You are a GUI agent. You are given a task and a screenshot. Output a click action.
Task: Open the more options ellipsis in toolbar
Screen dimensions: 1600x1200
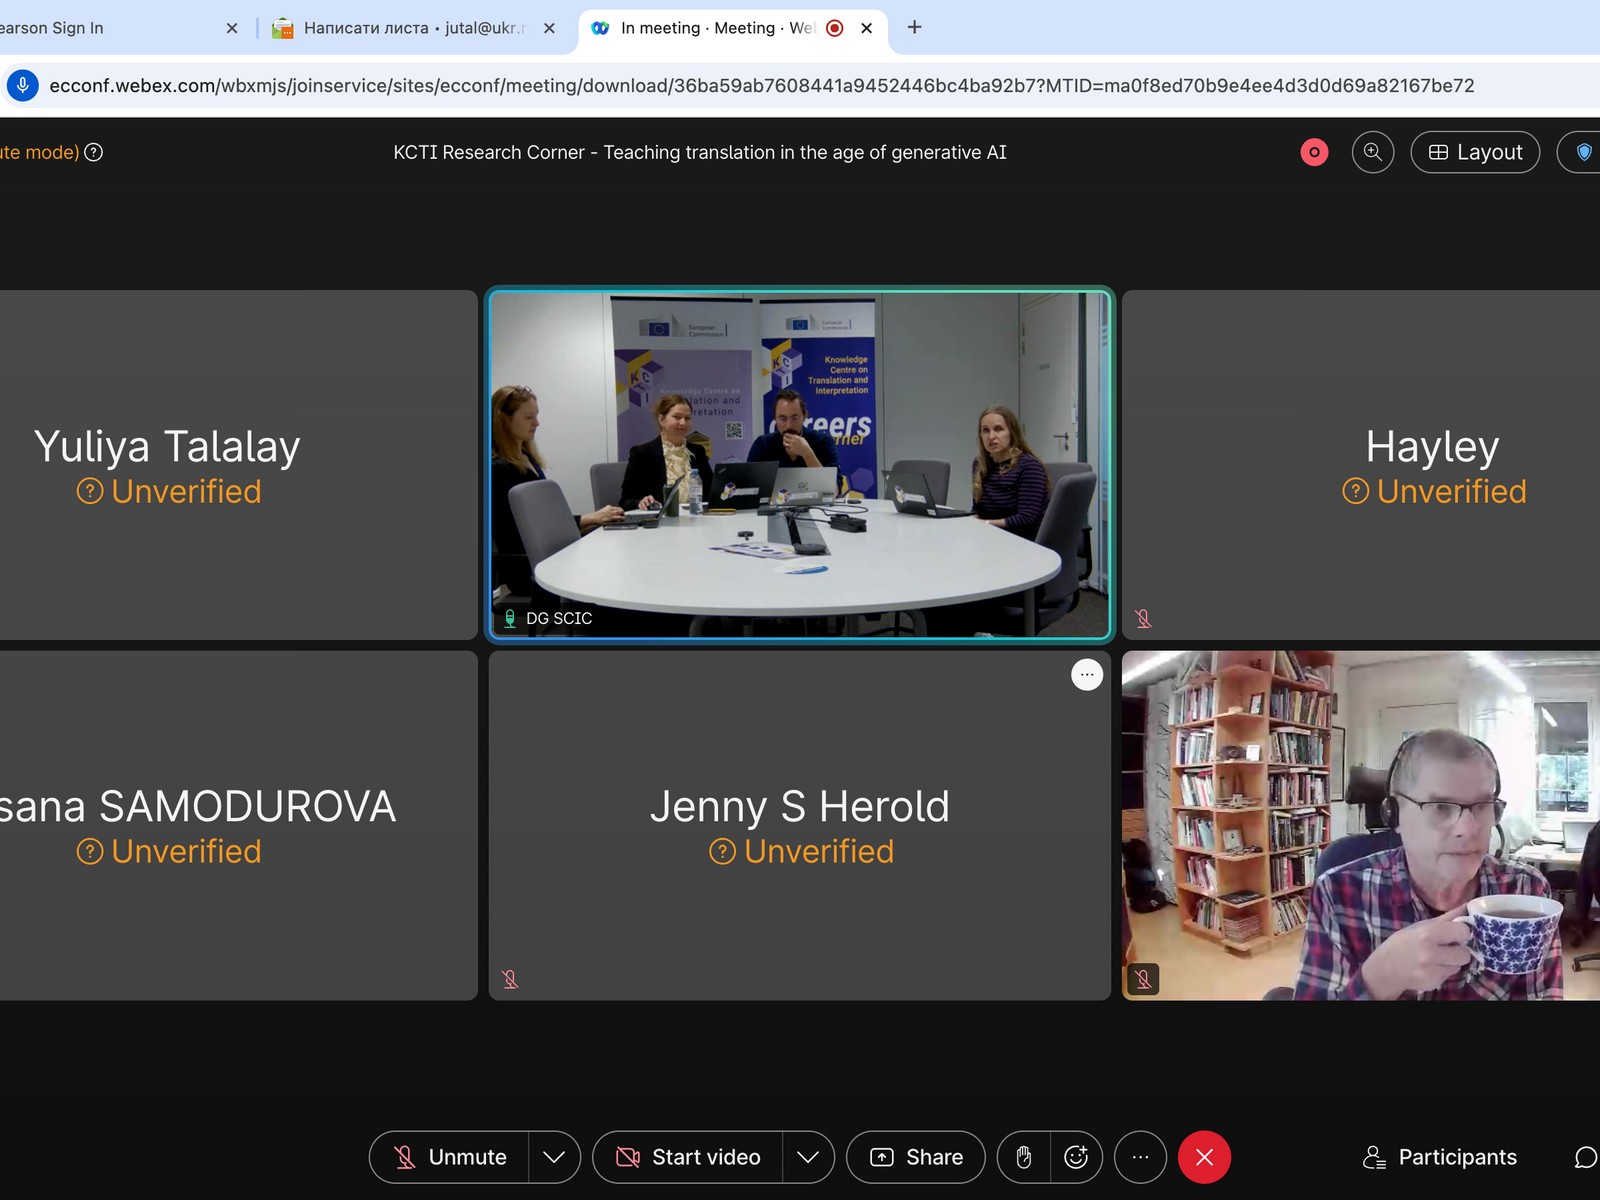click(x=1140, y=1157)
